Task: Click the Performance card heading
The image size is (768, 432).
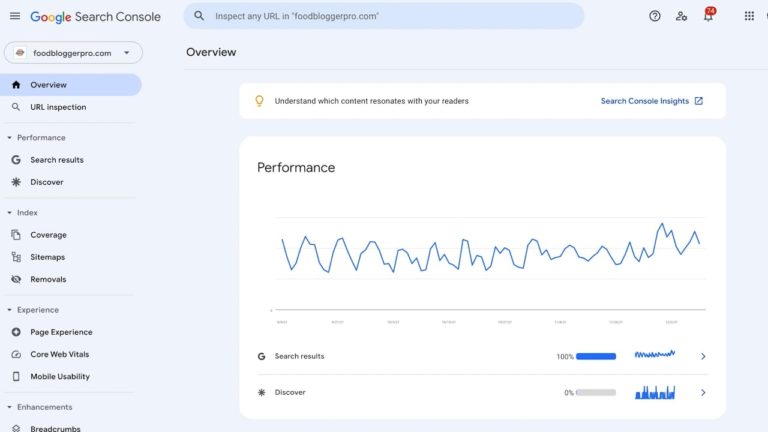Action: [296, 168]
